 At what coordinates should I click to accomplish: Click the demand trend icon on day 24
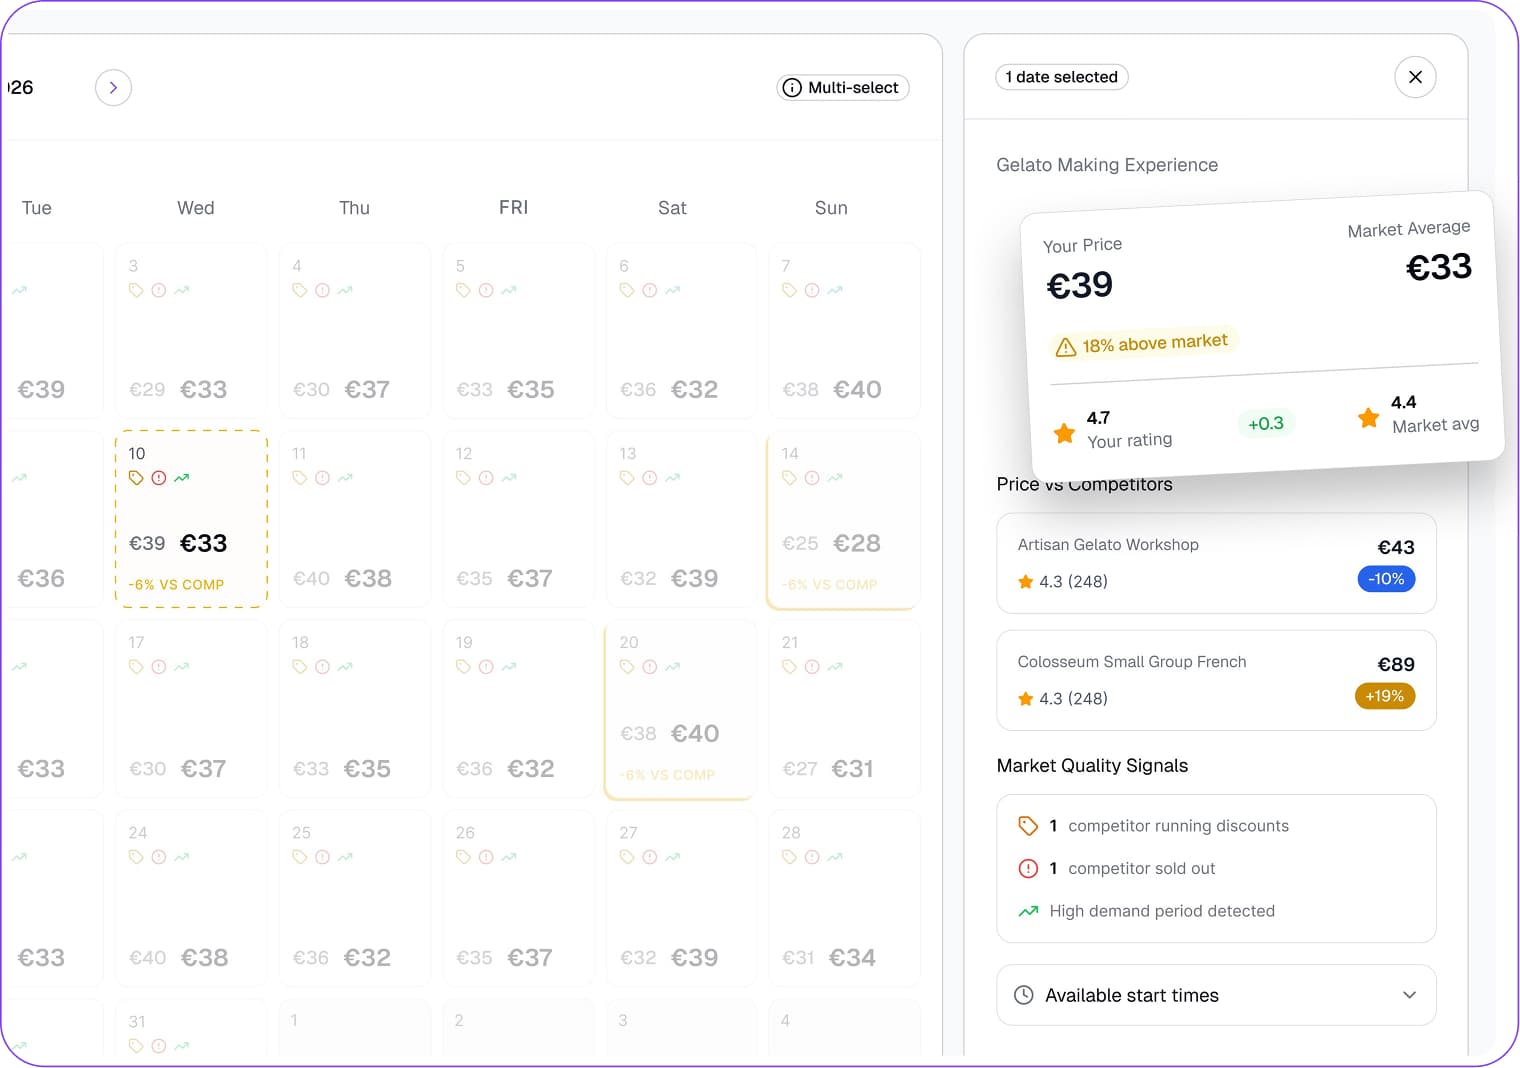click(181, 857)
